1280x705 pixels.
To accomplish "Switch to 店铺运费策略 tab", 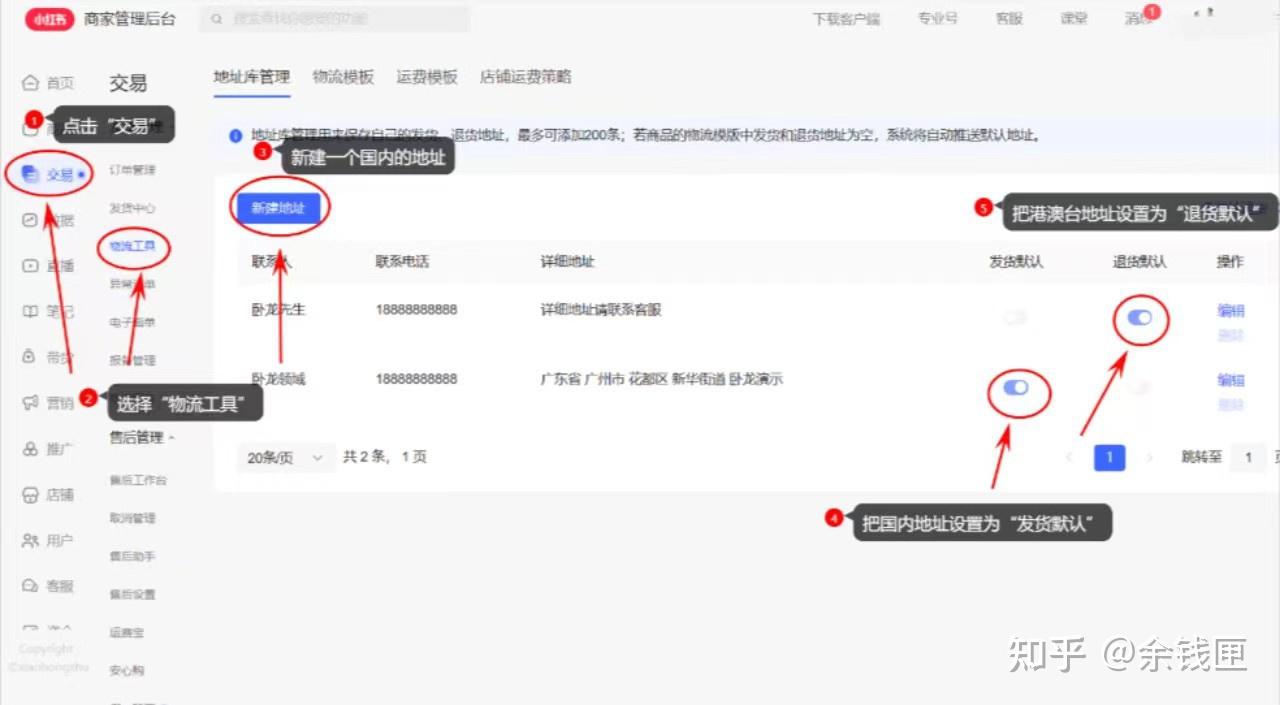I will coord(526,77).
